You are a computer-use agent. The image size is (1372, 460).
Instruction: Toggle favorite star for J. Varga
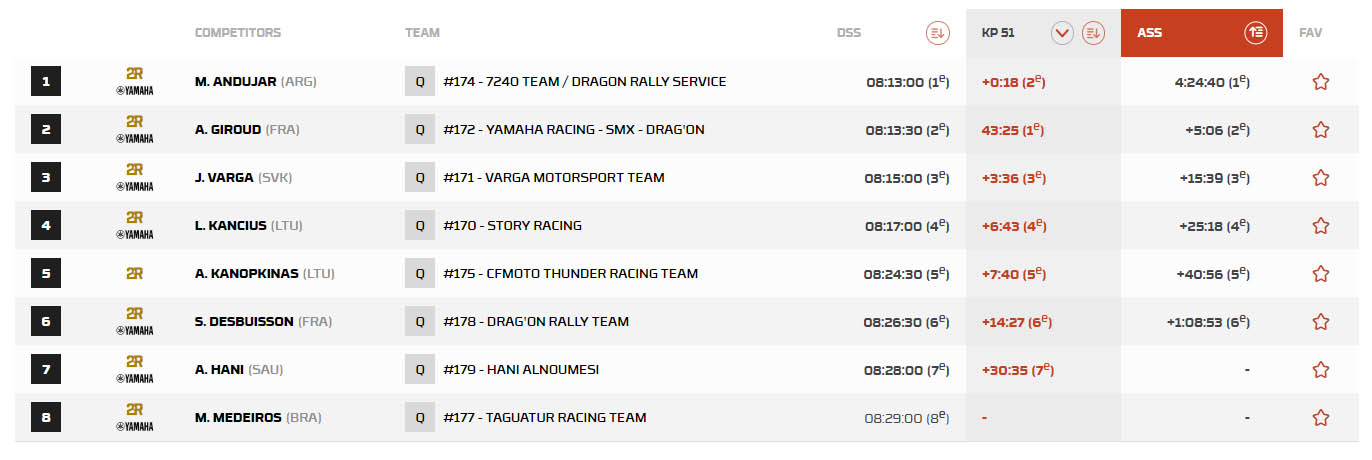click(1320, 178)
